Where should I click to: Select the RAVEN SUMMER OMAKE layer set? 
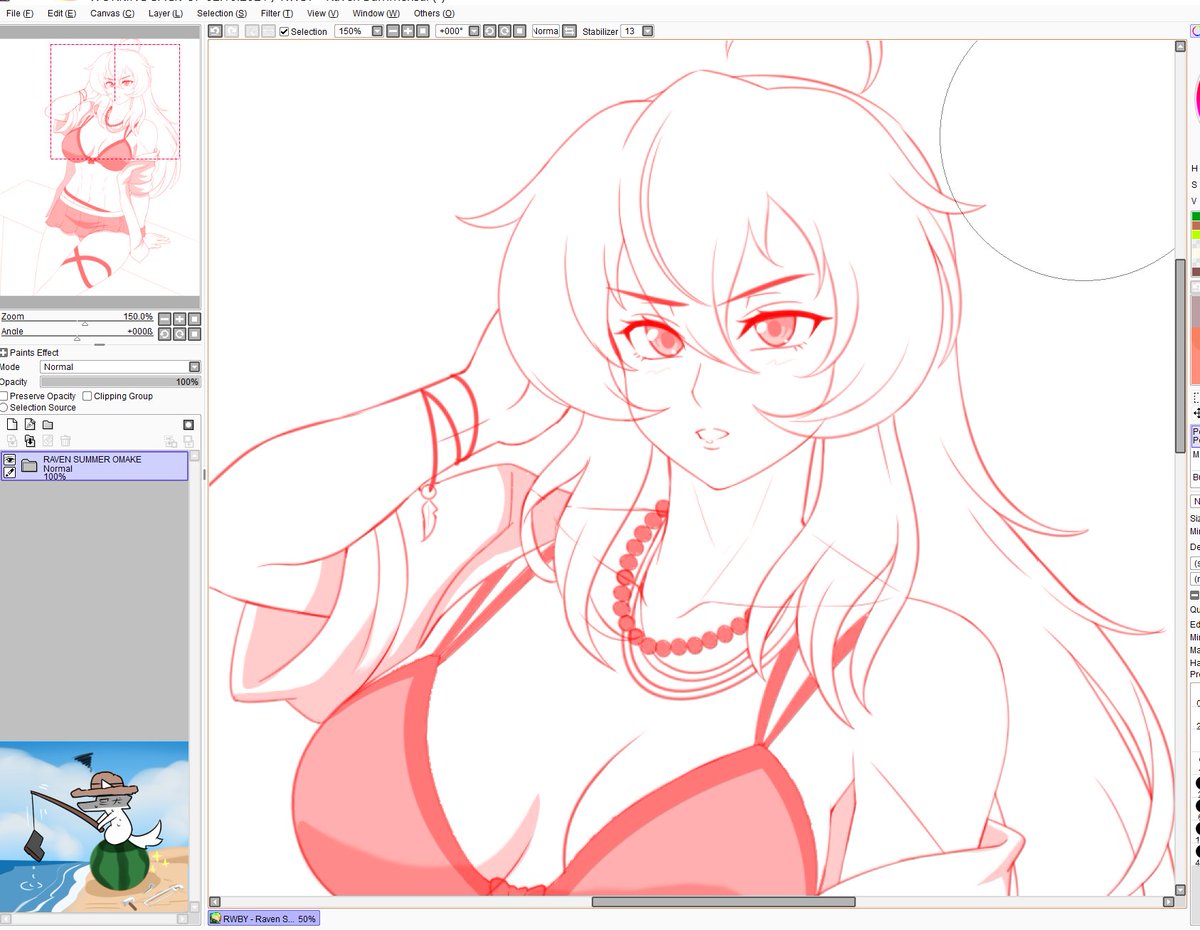(x=94, y=466)
